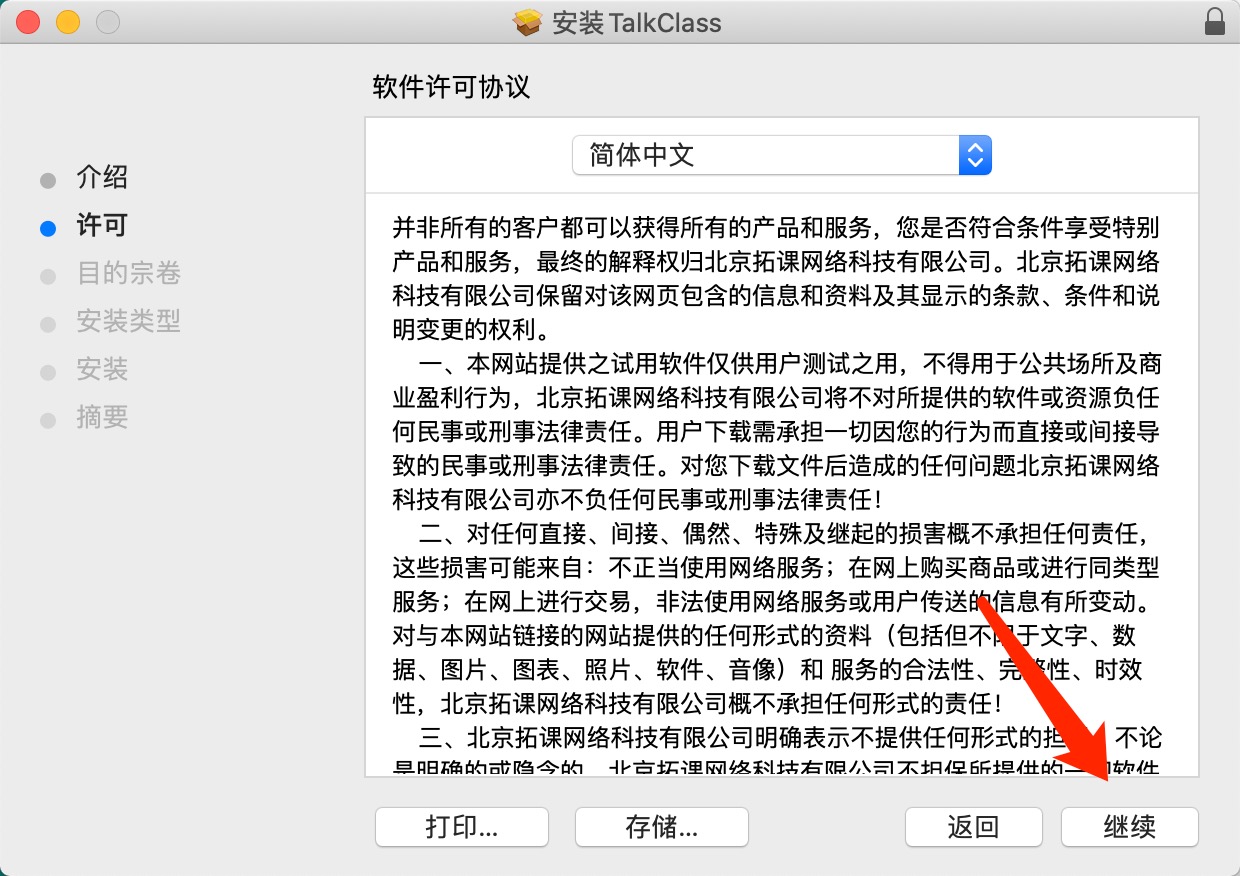Click the blue bullet next to 许可

coord(48,229)
